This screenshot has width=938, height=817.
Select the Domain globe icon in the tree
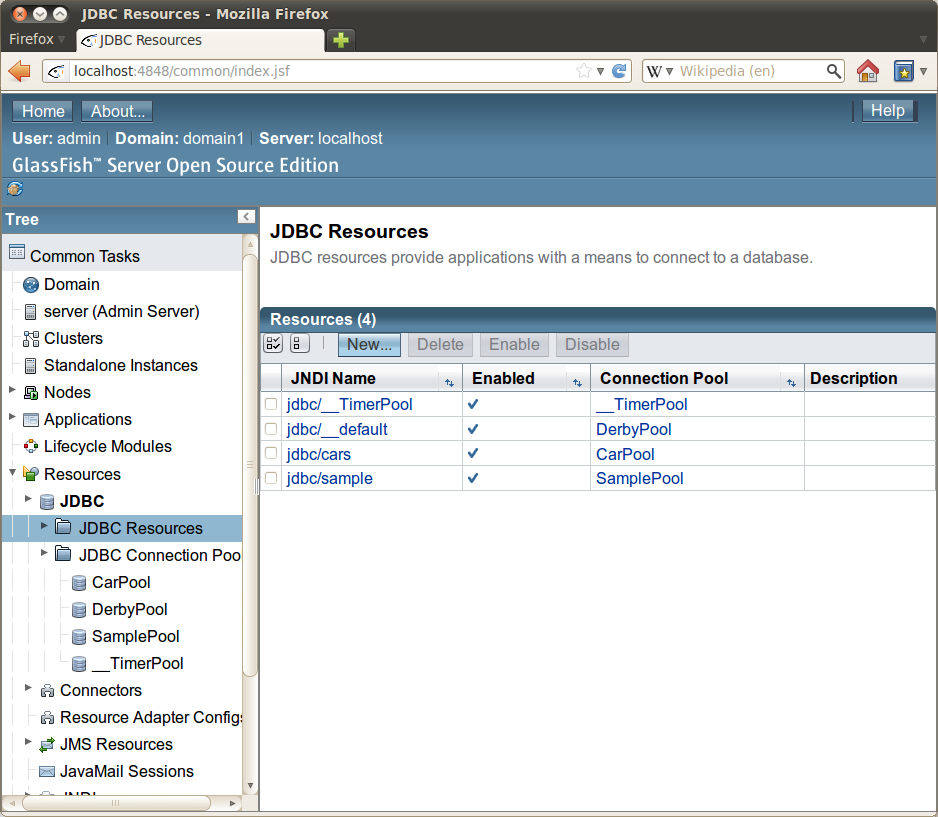tap(29, 284)
